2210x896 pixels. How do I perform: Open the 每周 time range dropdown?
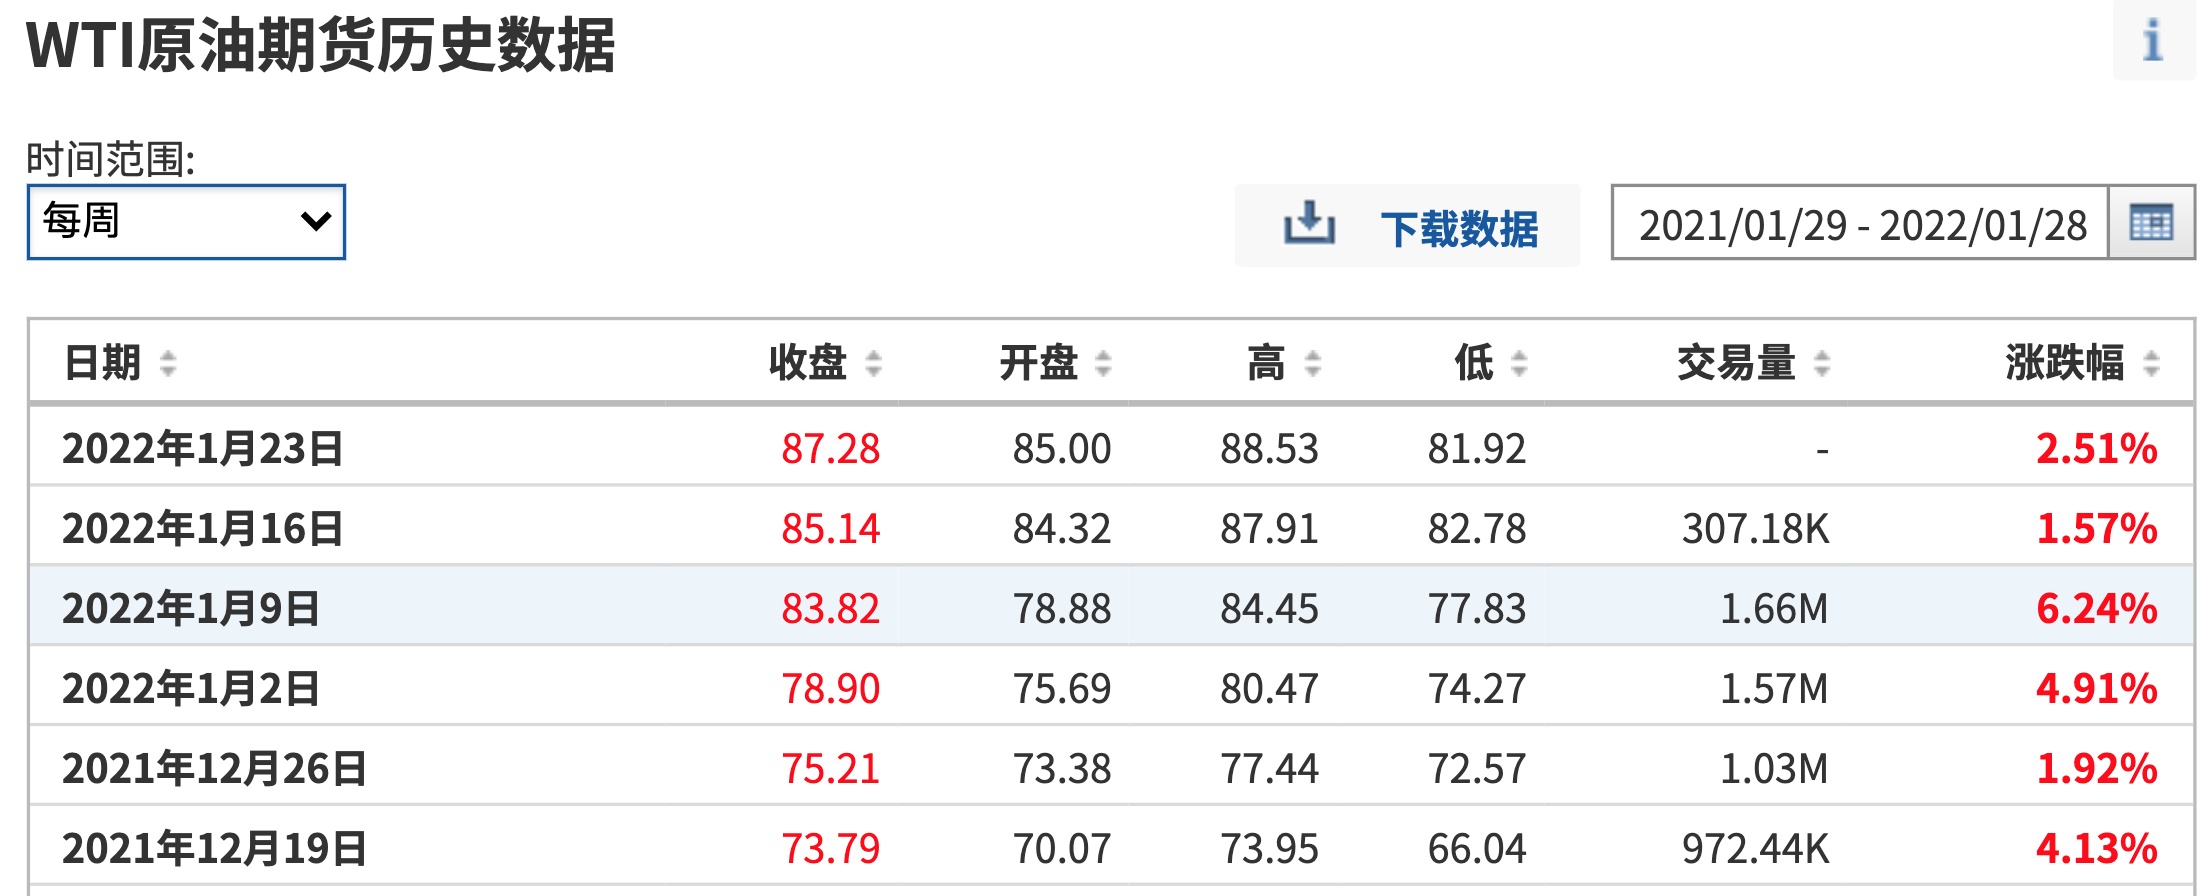point(186,222)
